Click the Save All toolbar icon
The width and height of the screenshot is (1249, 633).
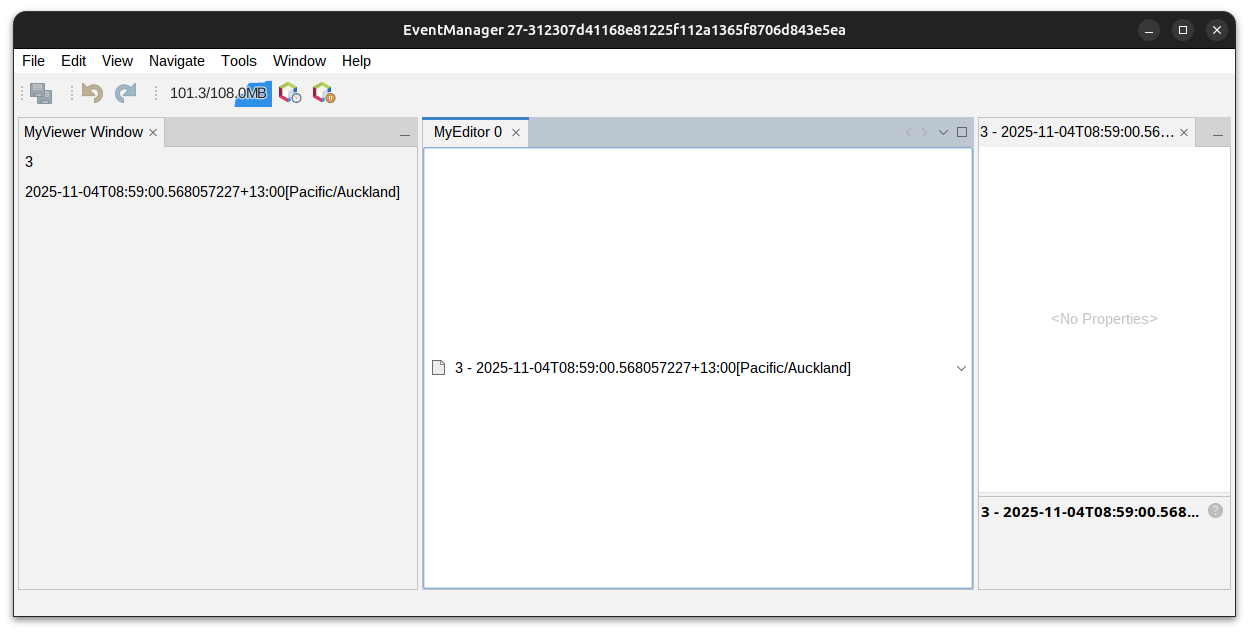(41, 93)
